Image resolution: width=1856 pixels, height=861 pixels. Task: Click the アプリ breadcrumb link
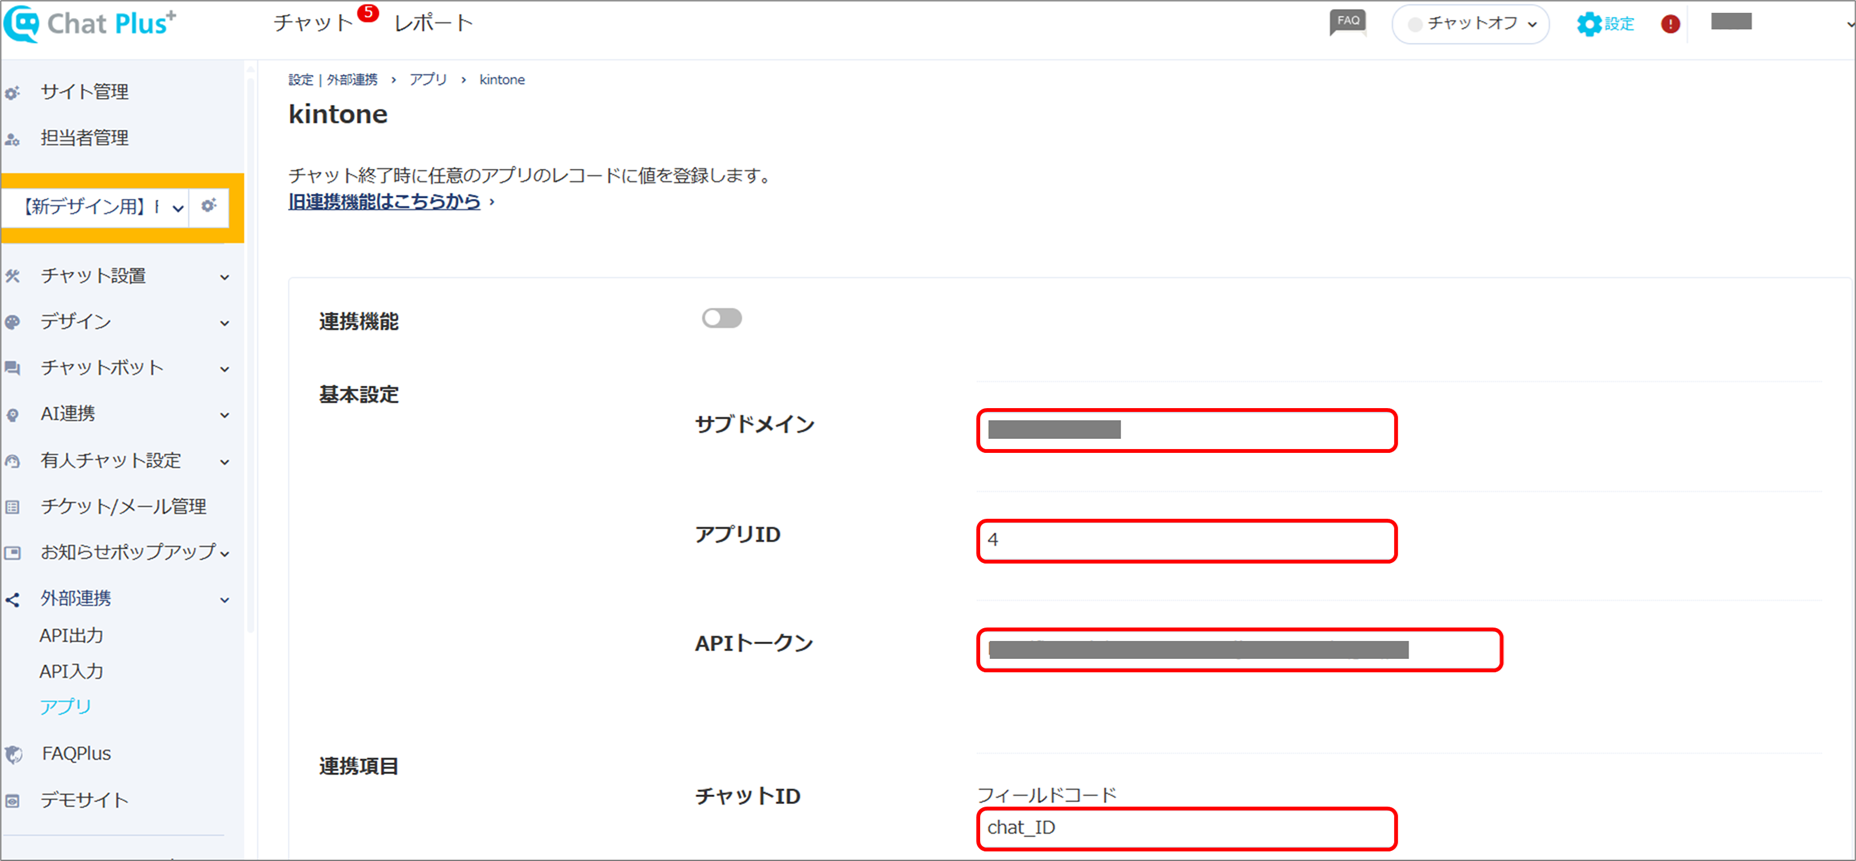[428, 80]
